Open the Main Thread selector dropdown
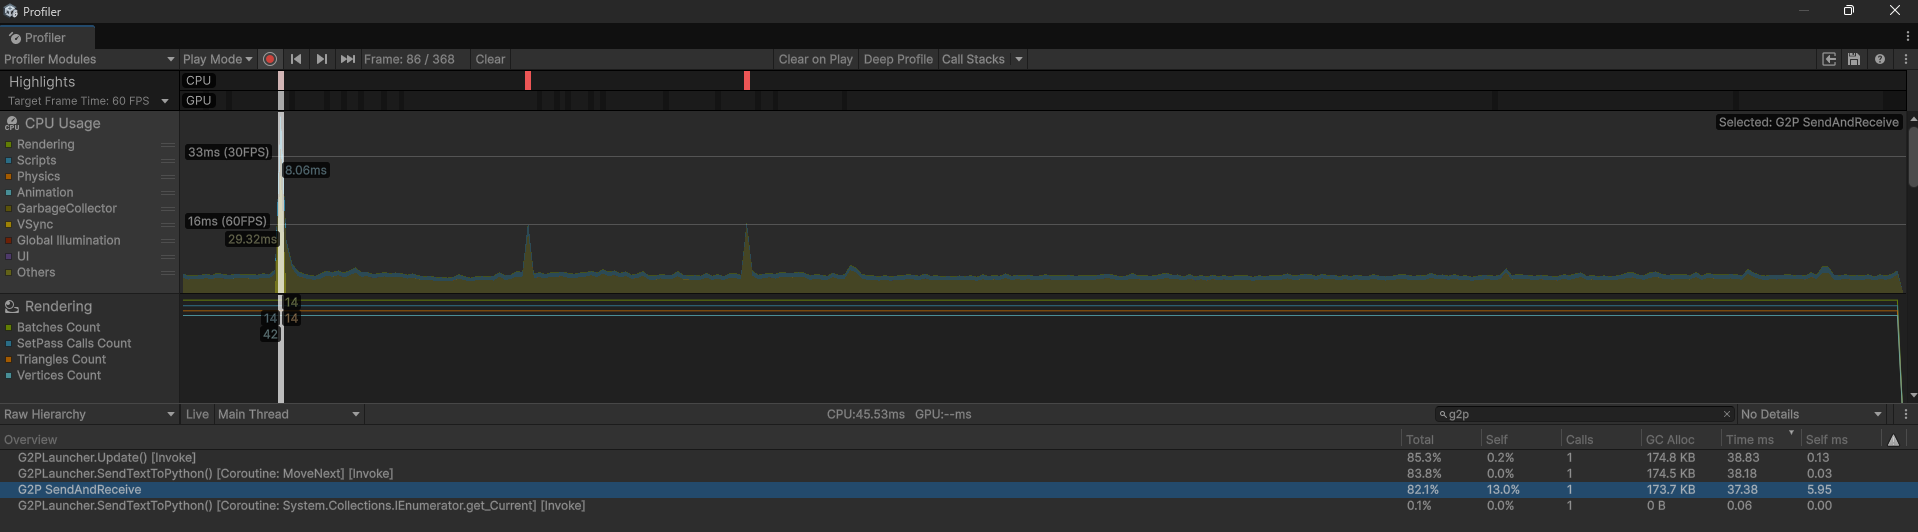The width and height of the screenshot is (1918, 532). [289, 414]
